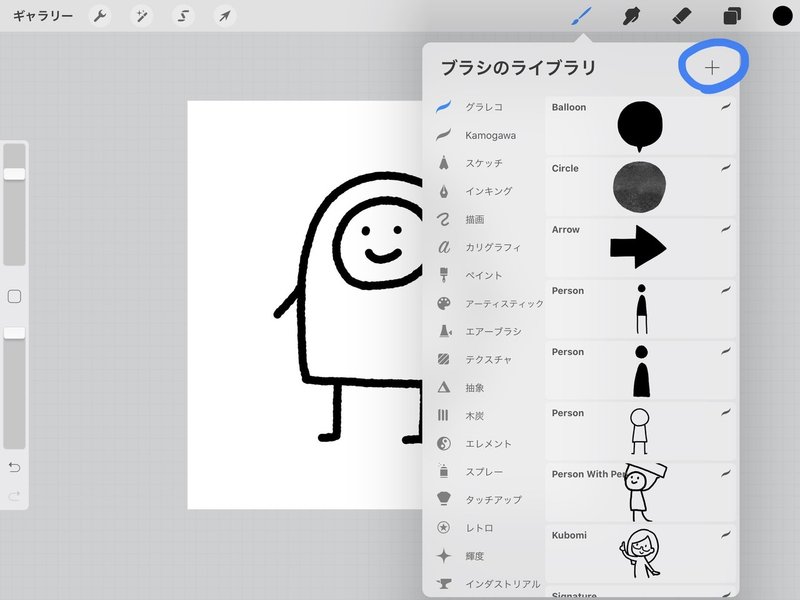Open the タッチアップ brush category

click(484, 500)
